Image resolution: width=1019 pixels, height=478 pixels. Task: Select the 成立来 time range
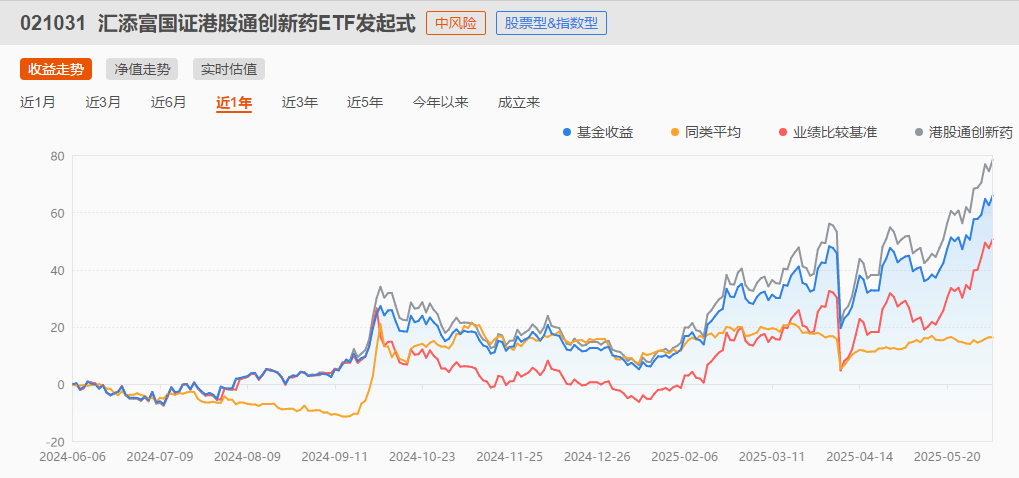(519, 102)
